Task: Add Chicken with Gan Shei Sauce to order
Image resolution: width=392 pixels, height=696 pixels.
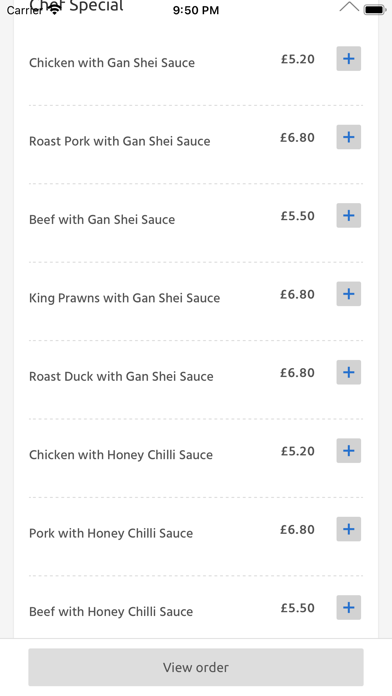Action: pyautogui.click(x=348, y=59)
